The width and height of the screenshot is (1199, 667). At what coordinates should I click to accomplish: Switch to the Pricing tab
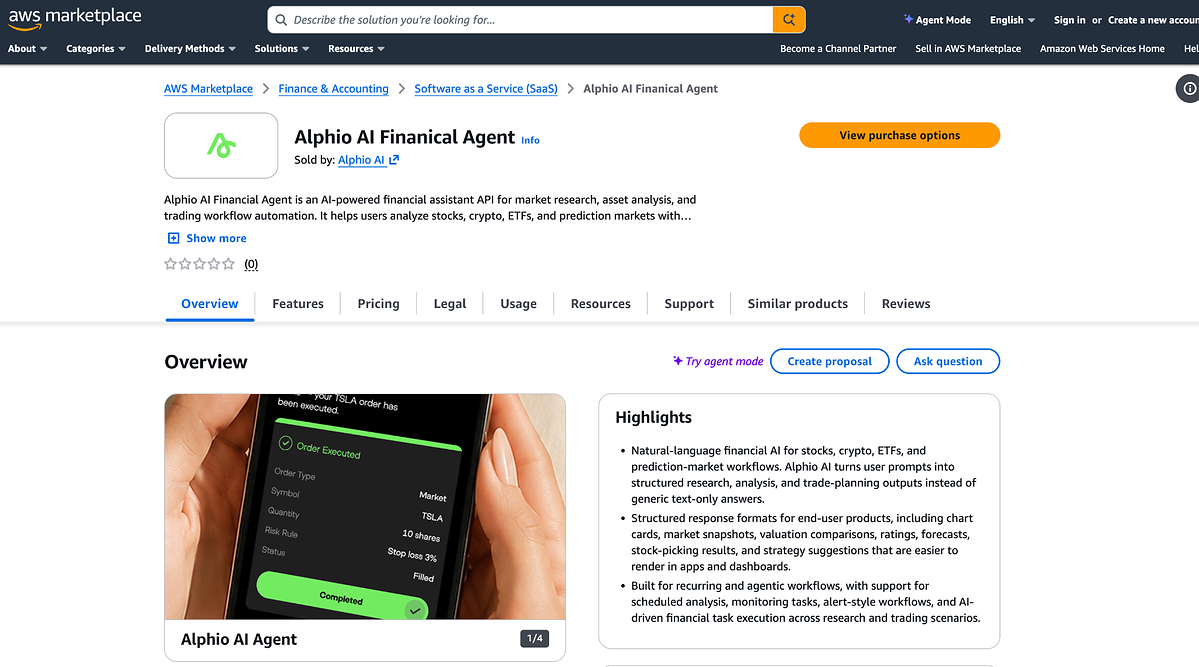(x=379, y=304)
